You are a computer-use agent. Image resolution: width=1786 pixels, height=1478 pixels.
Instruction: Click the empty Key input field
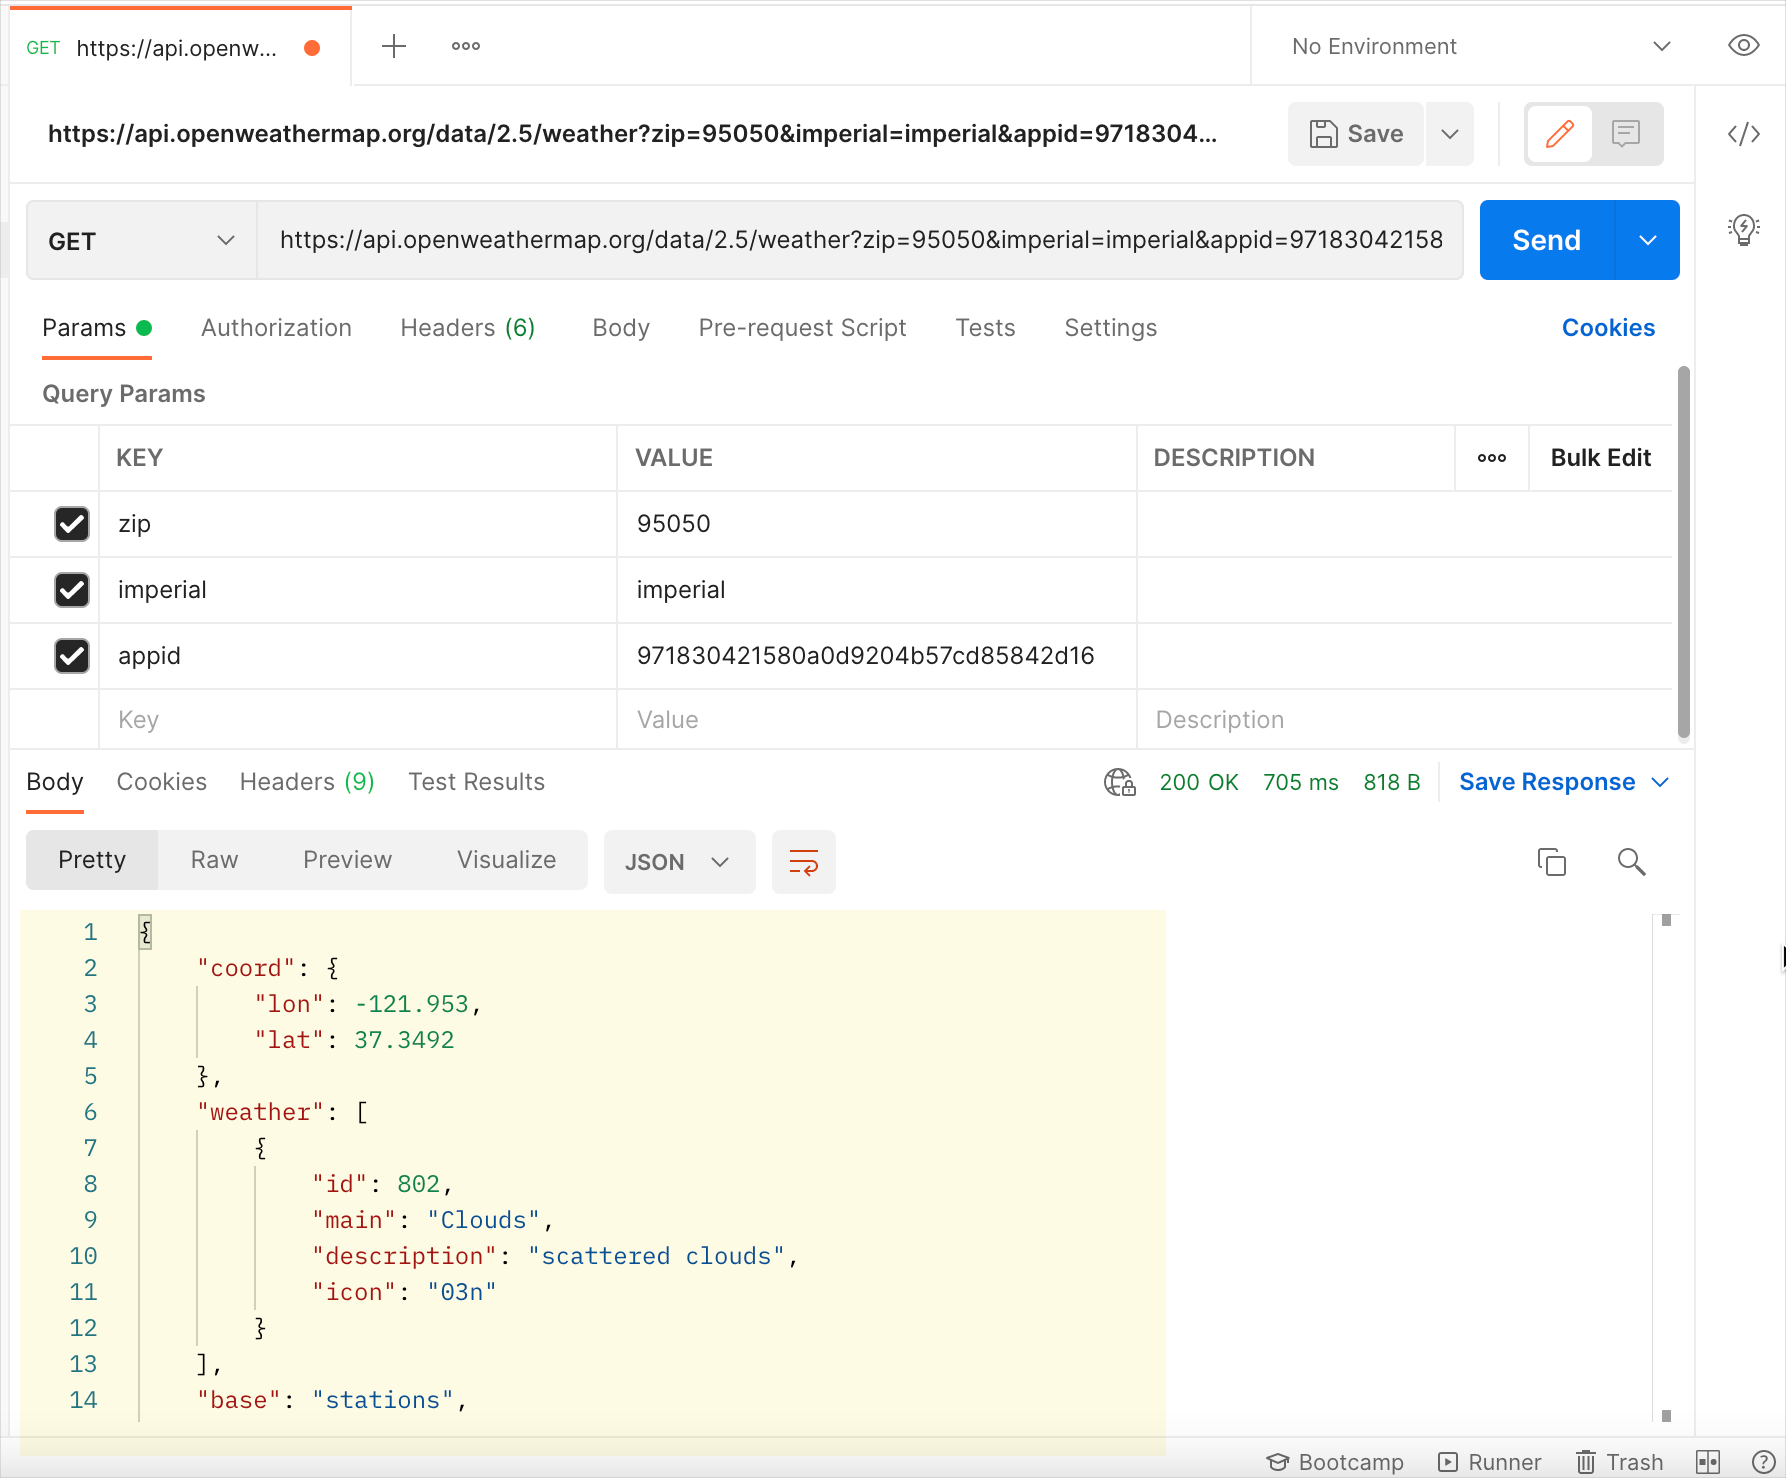pyautogui.click(x=300, y=719)
